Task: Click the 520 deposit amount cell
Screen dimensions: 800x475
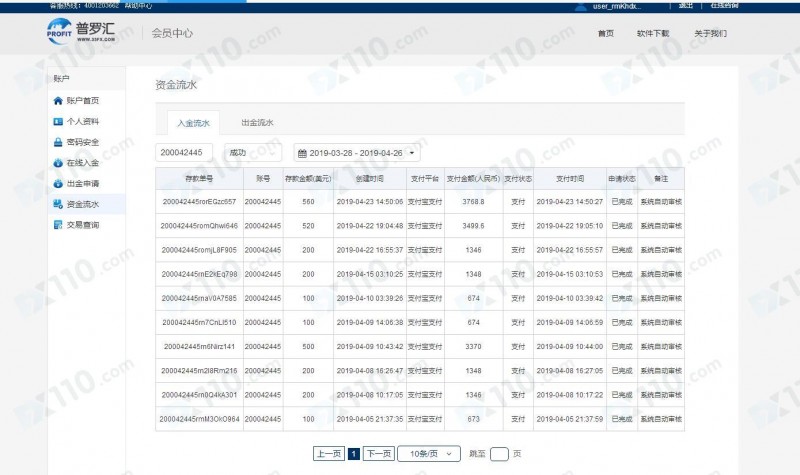Action: [x=308, y=226]
